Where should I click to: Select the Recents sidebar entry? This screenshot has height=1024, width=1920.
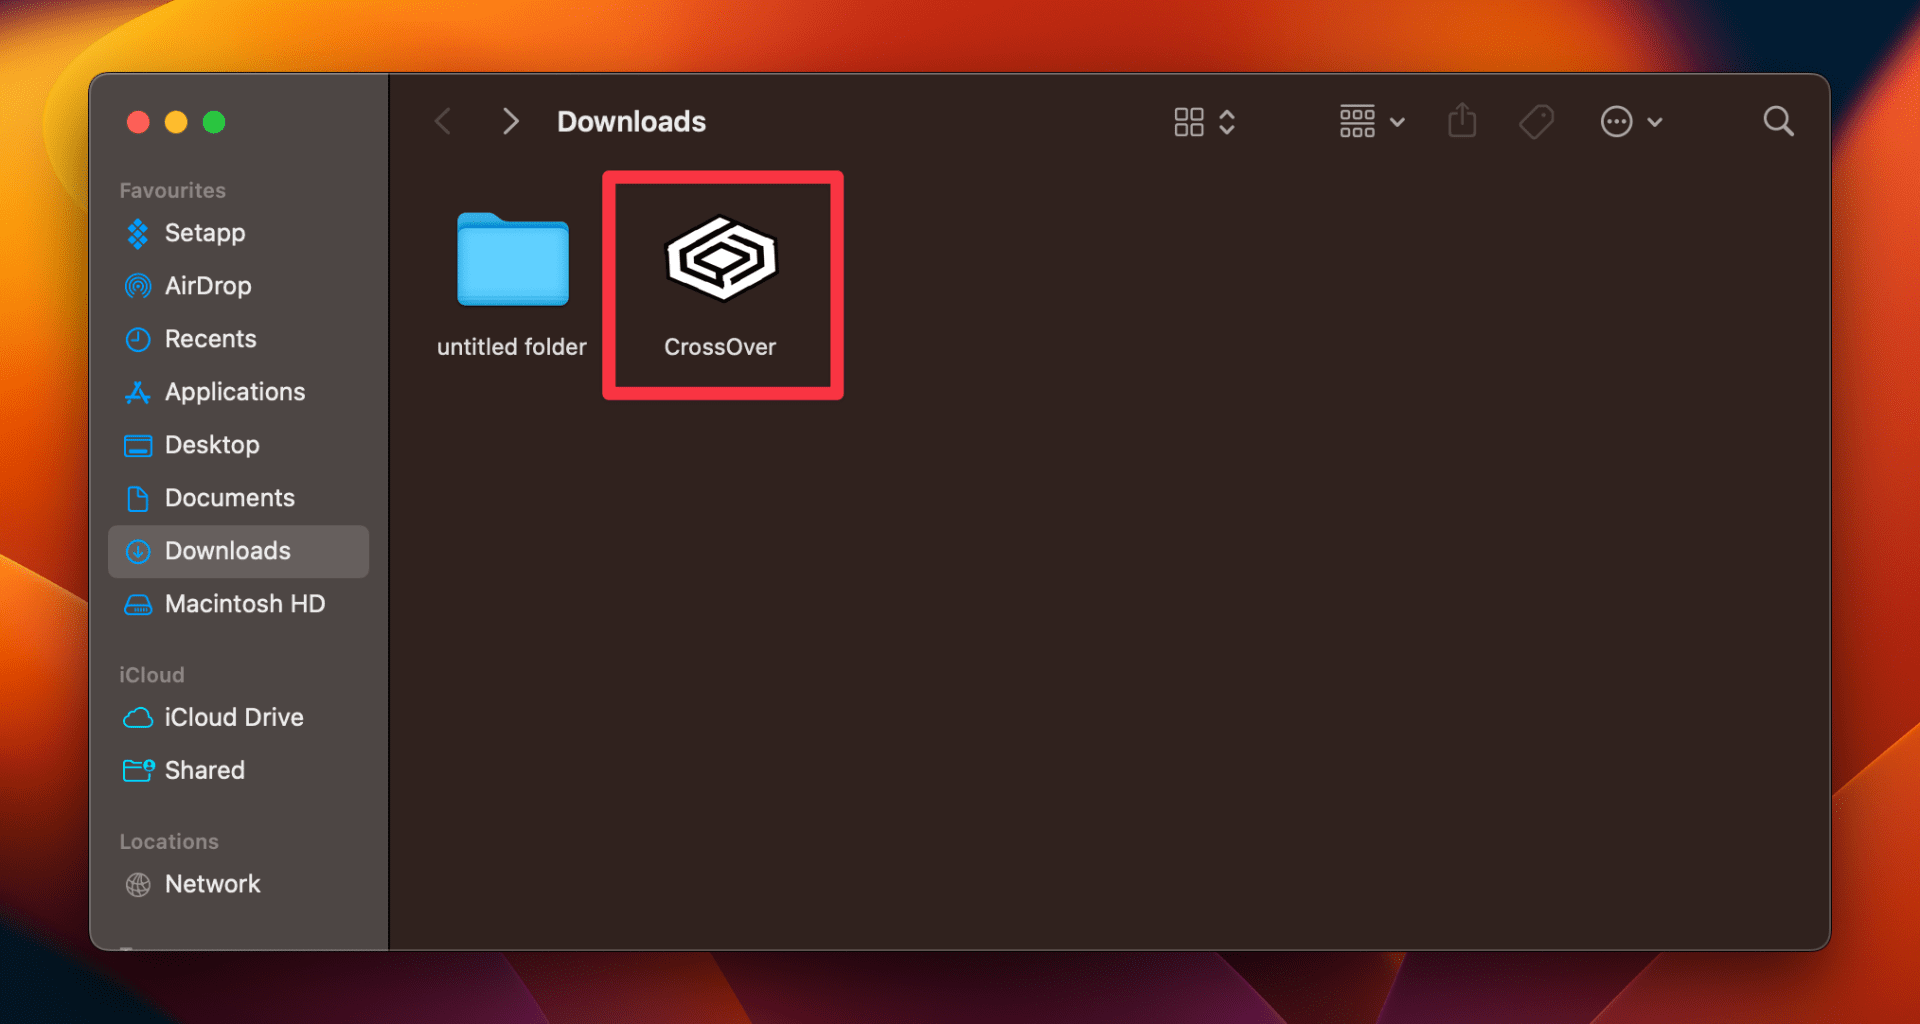(x=210, y=339)
